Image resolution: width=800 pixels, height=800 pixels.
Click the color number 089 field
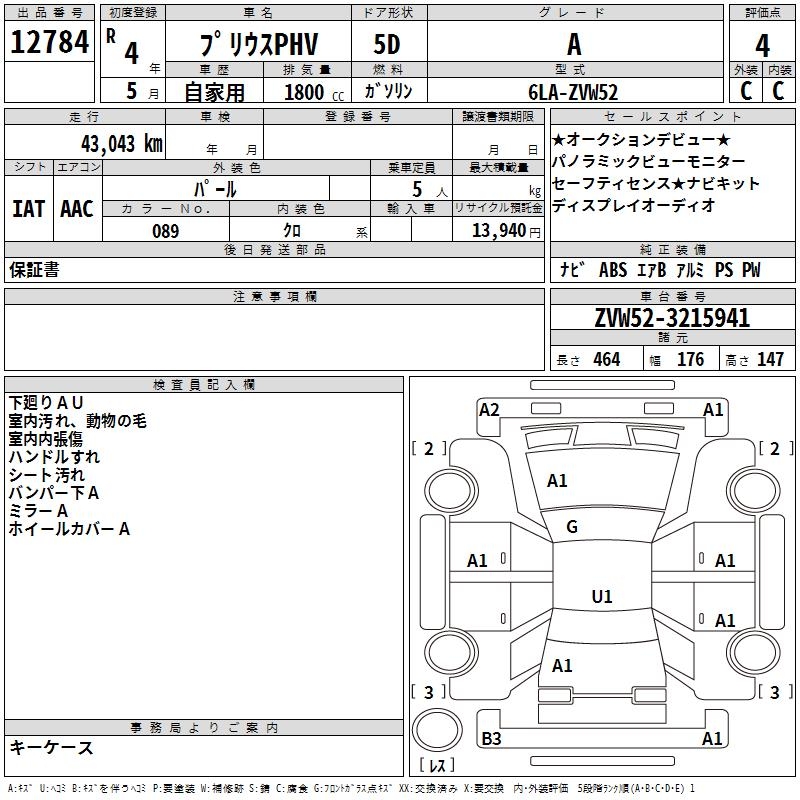(165, 231)
